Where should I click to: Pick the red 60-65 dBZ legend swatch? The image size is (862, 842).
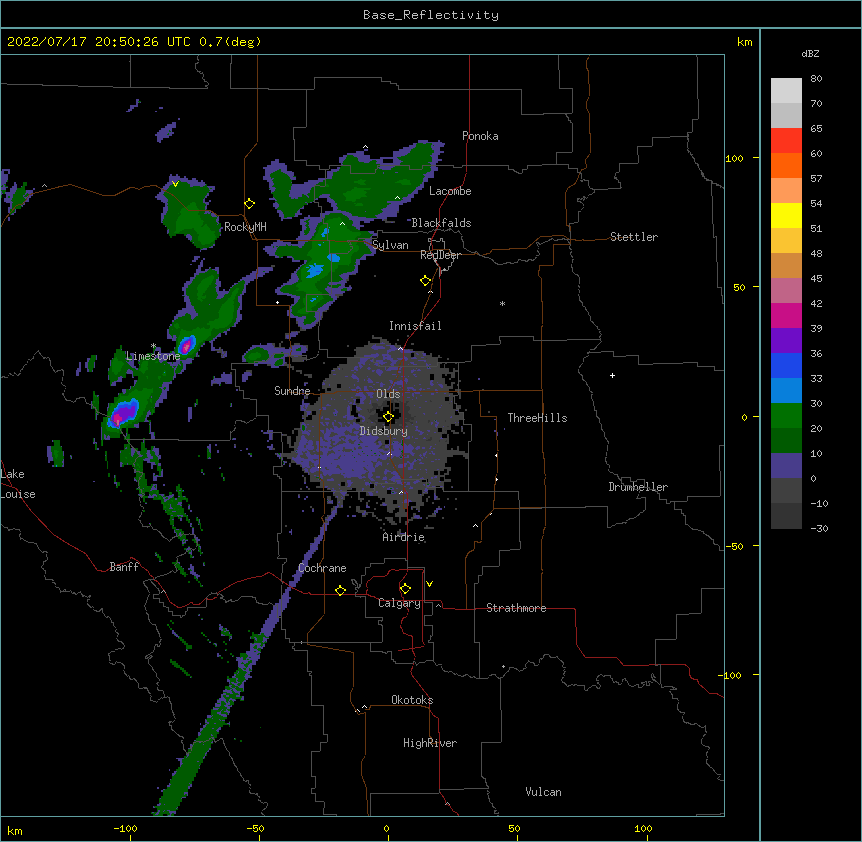pos(786,141)
